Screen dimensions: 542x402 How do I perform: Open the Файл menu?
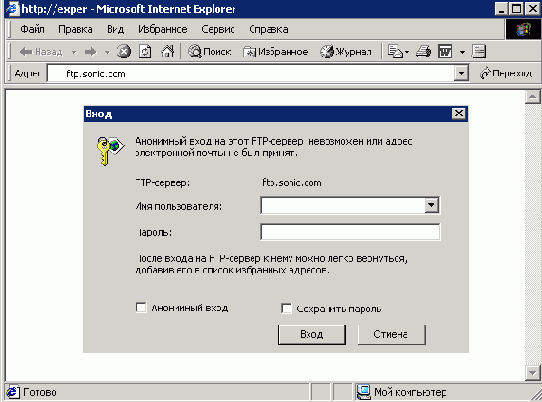coord(32,29)
